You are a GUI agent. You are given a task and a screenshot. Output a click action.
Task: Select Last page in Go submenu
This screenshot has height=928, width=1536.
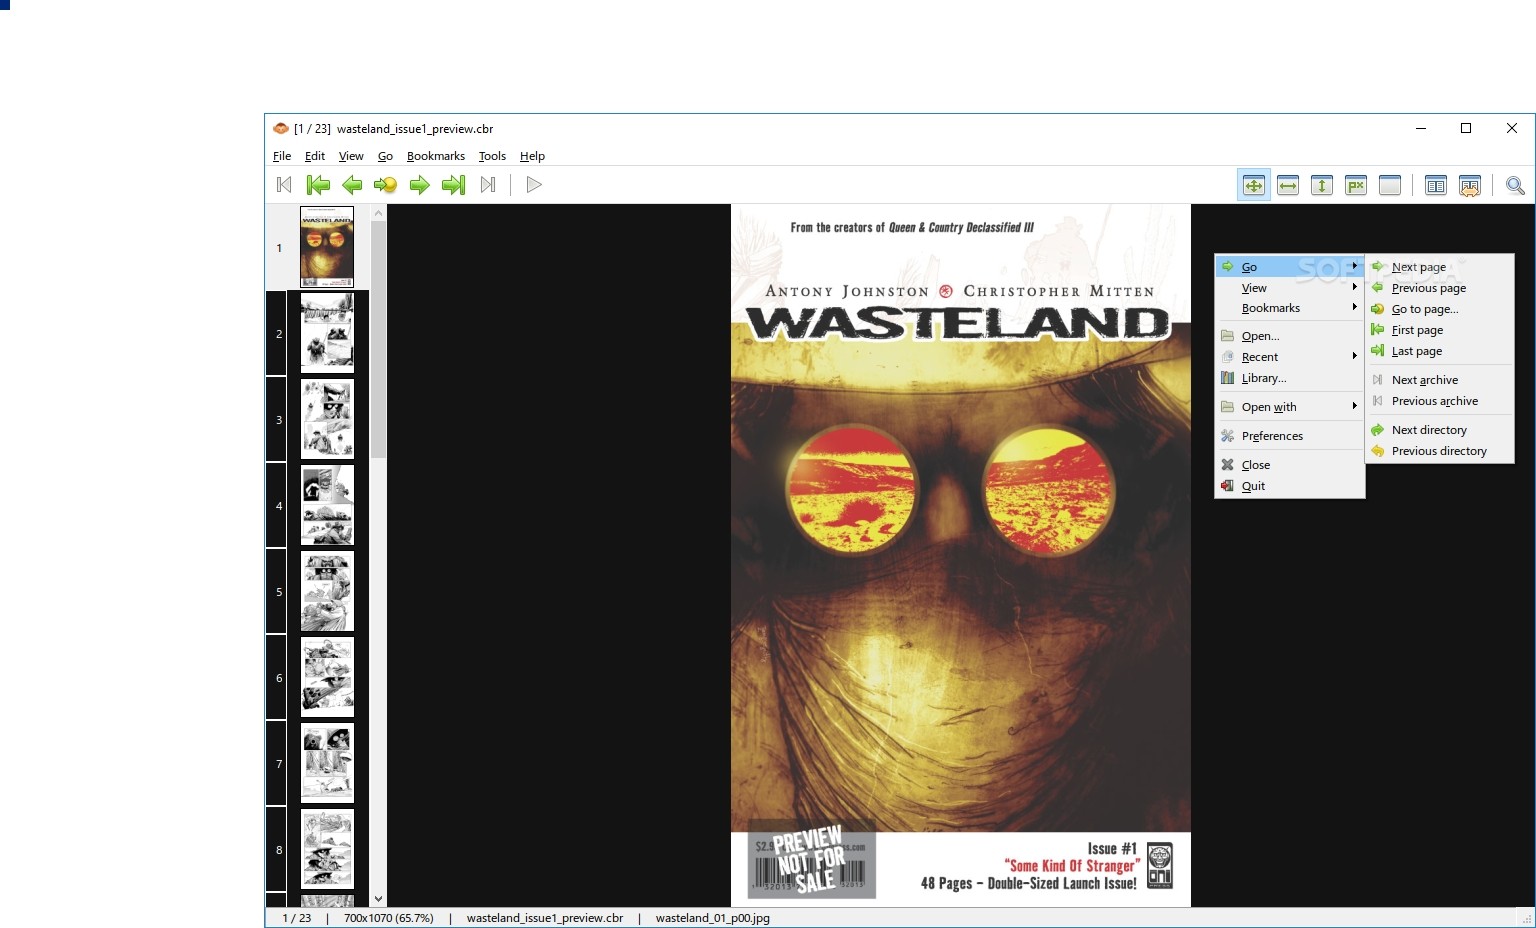point(1440,351)
